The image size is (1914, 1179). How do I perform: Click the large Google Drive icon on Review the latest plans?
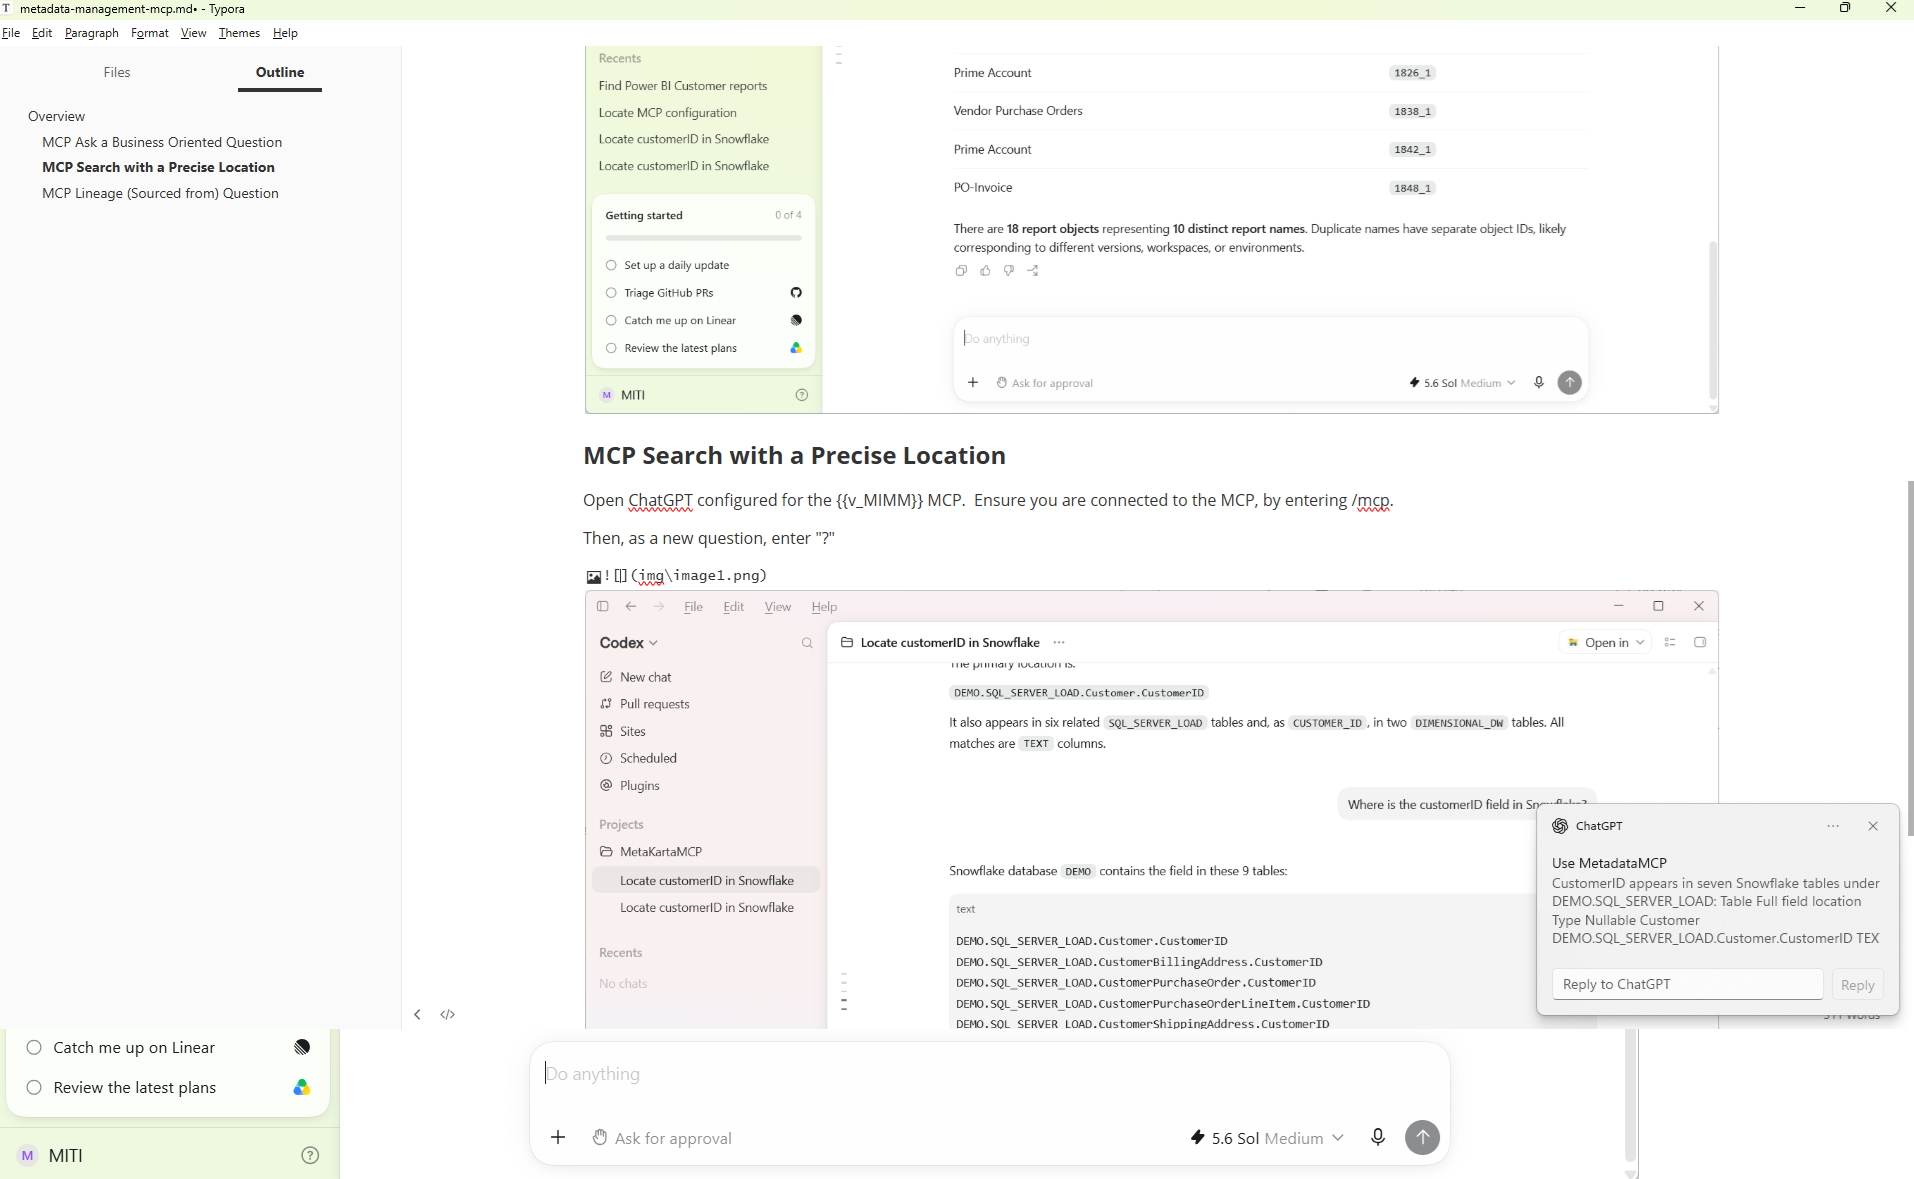pos(302,1088)
